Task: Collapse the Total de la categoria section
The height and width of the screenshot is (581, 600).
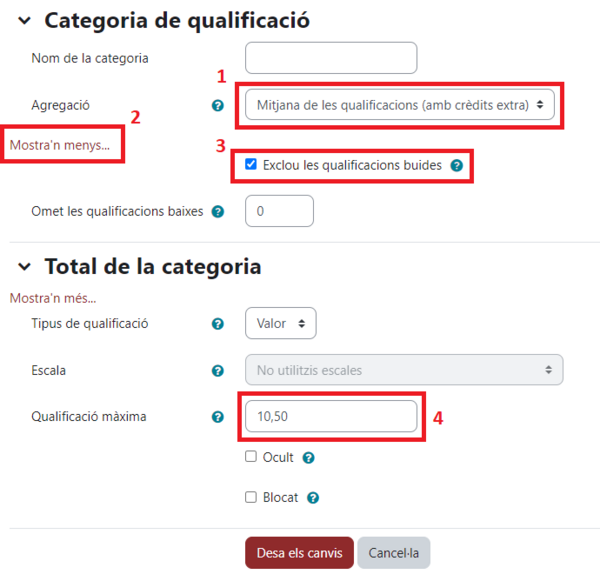Action: point(24,267)
